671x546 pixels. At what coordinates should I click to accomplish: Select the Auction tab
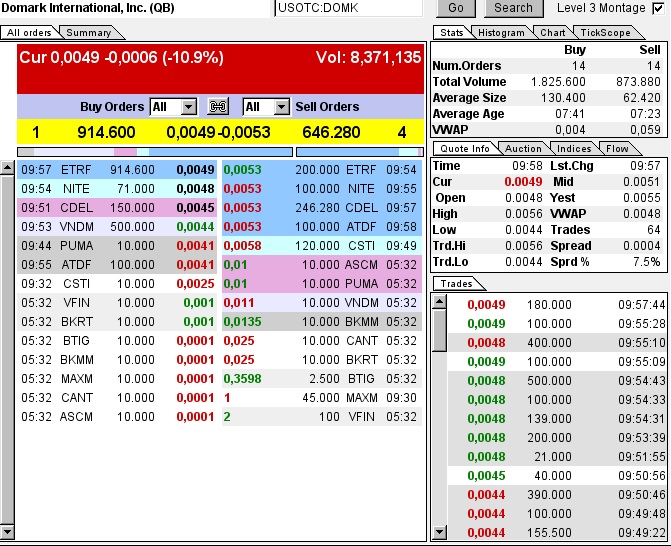point(523,148)
